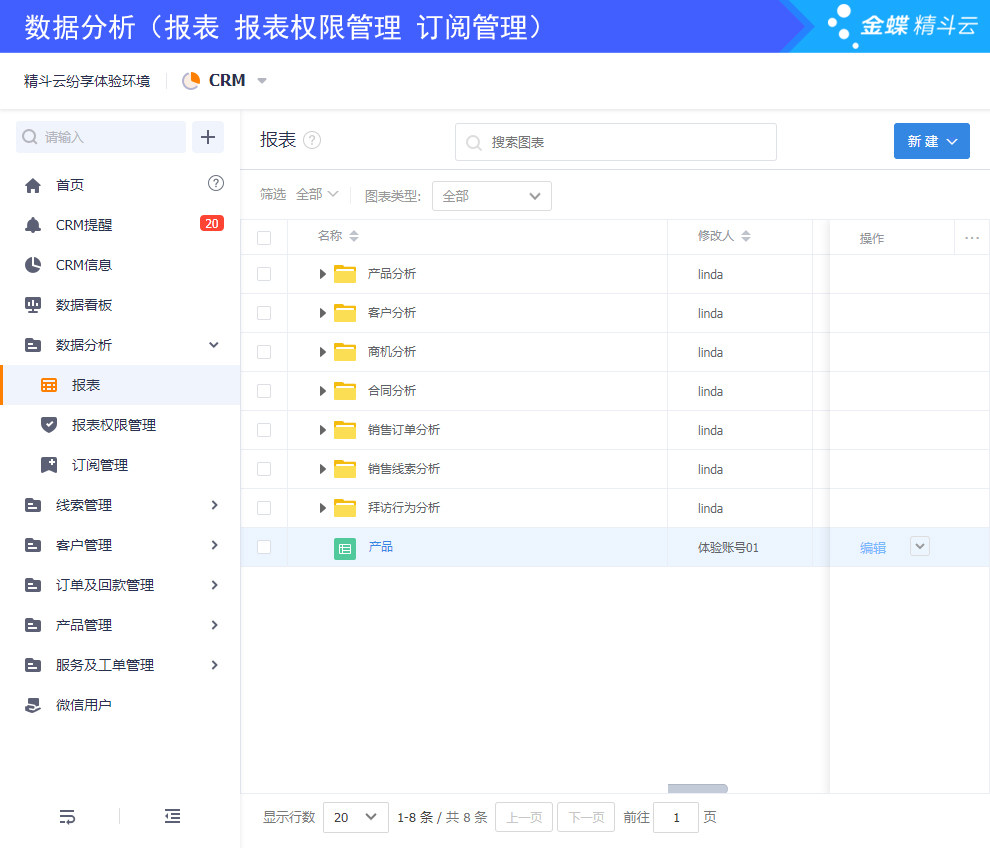Check the 销售订单分析 row checkbox
The height and width of the screenshot is (848, 990).
tap(264, 430)
